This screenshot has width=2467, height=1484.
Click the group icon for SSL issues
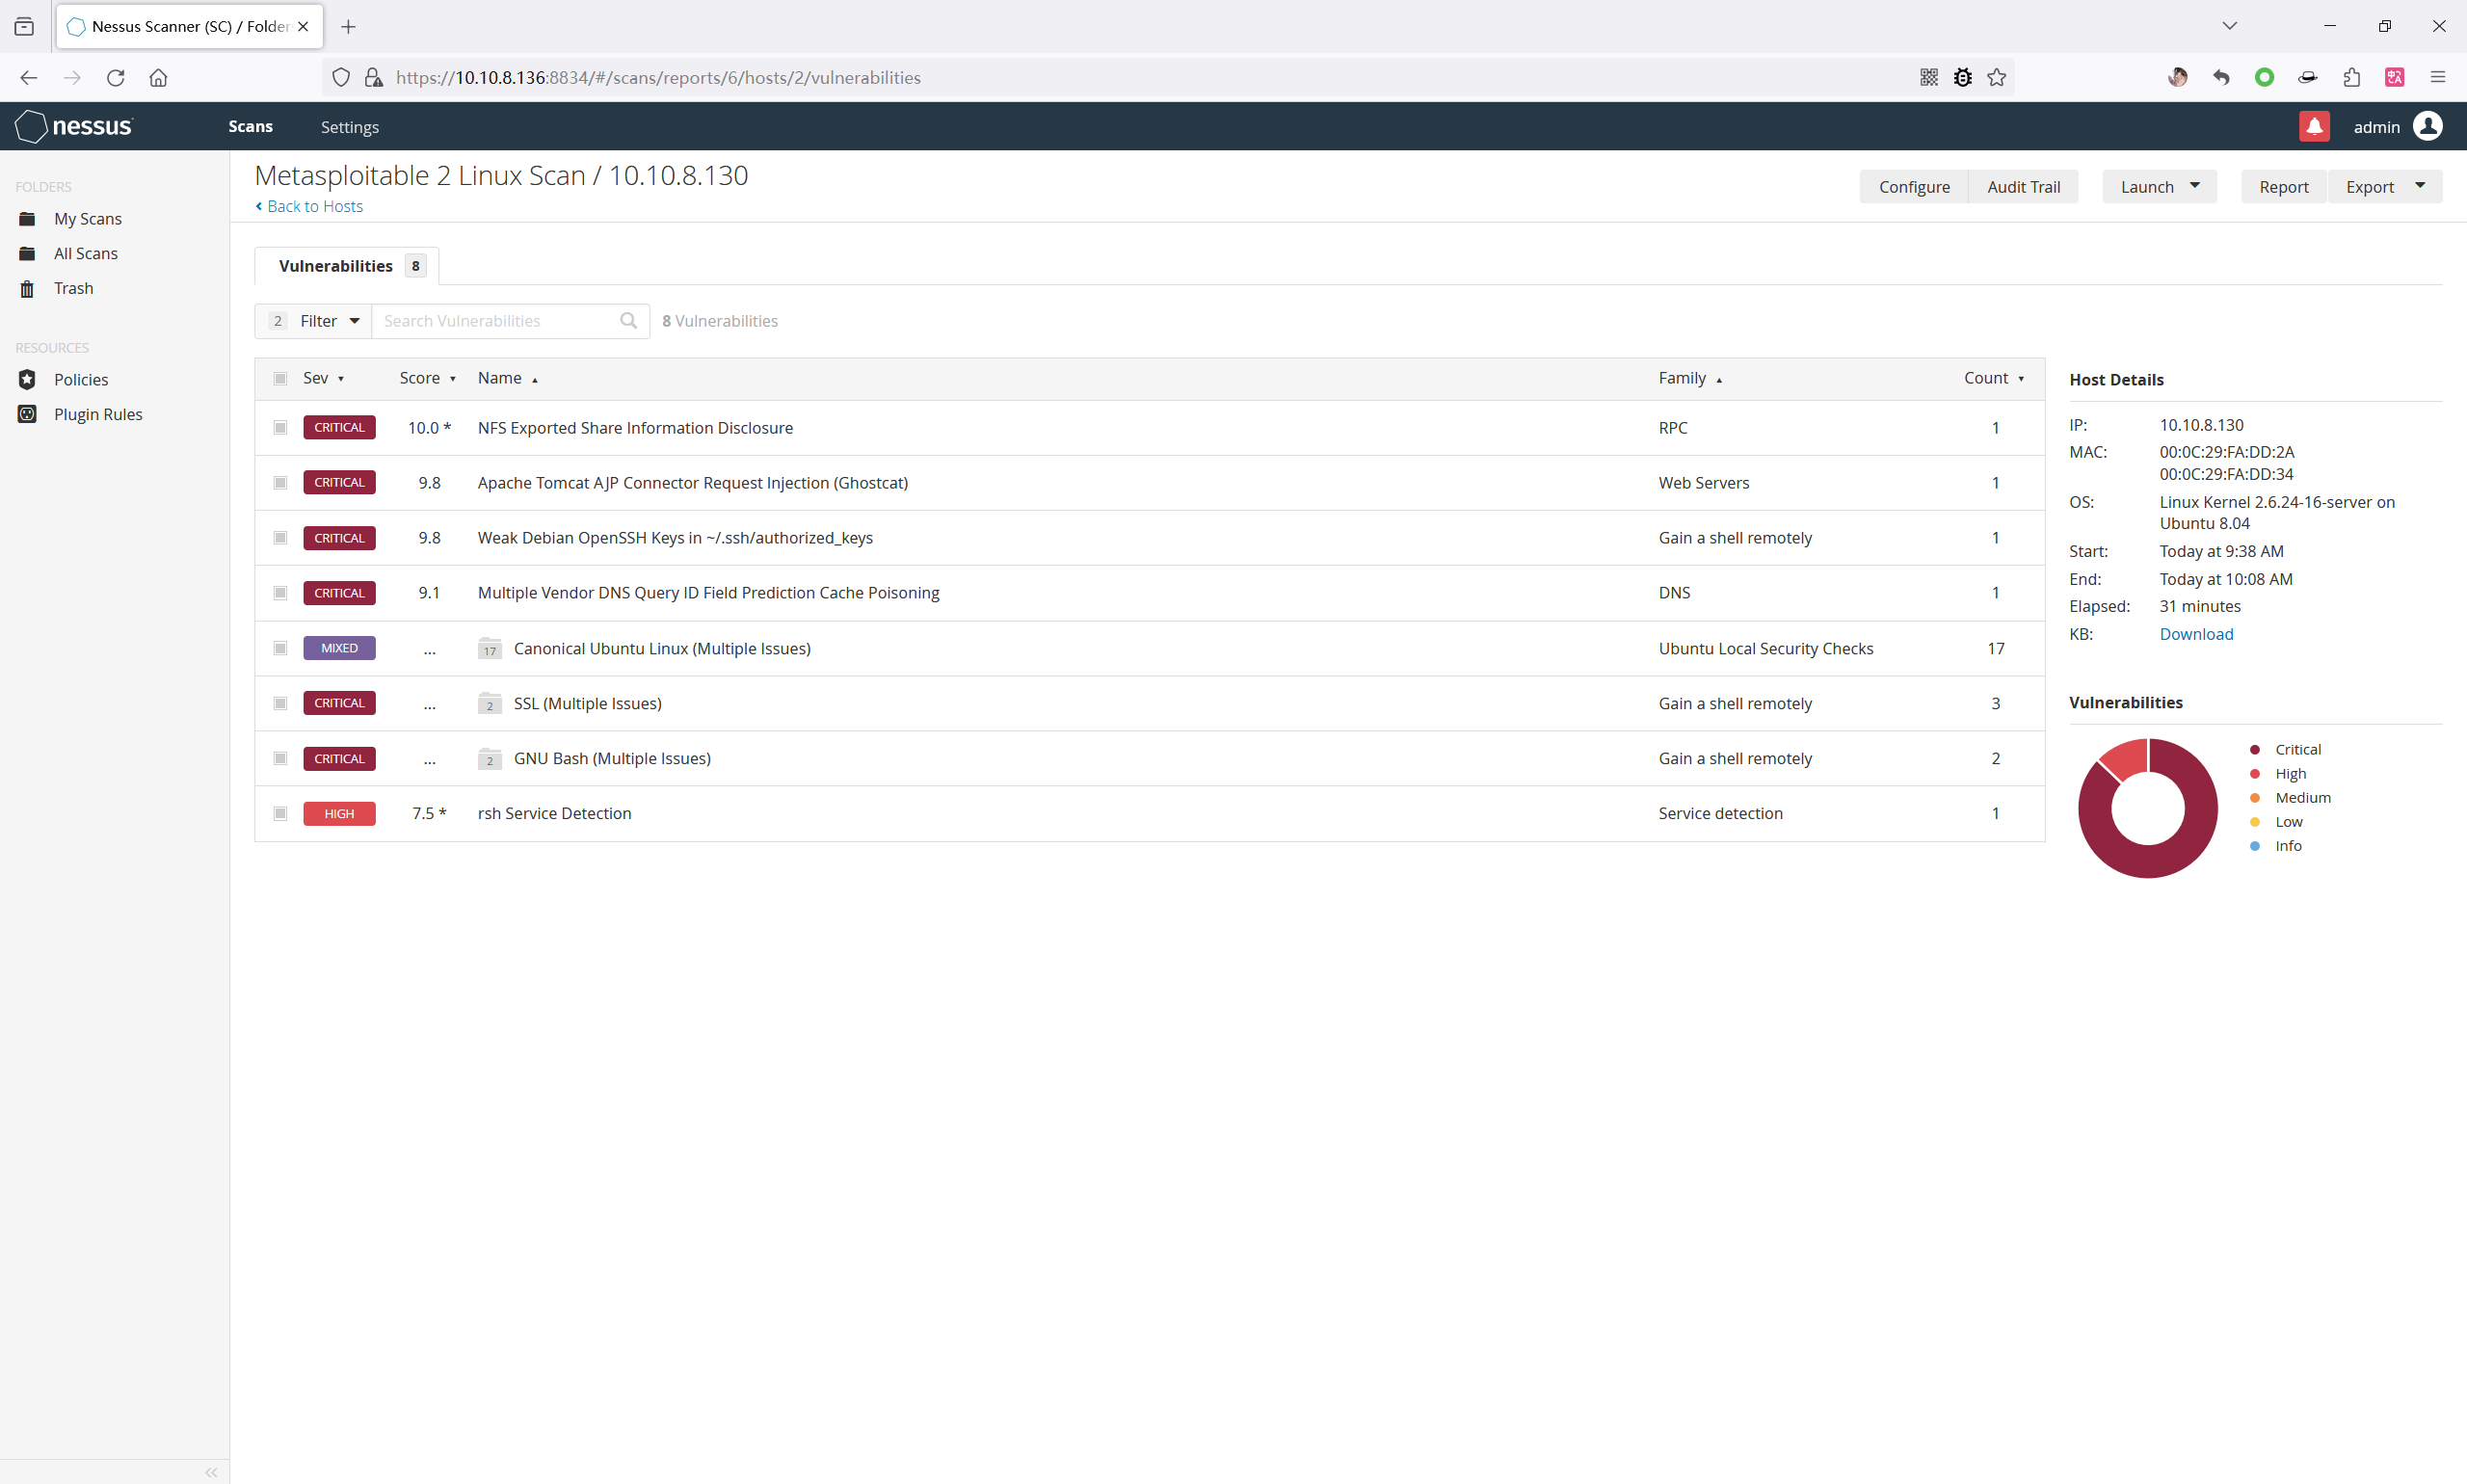[489, 704]
